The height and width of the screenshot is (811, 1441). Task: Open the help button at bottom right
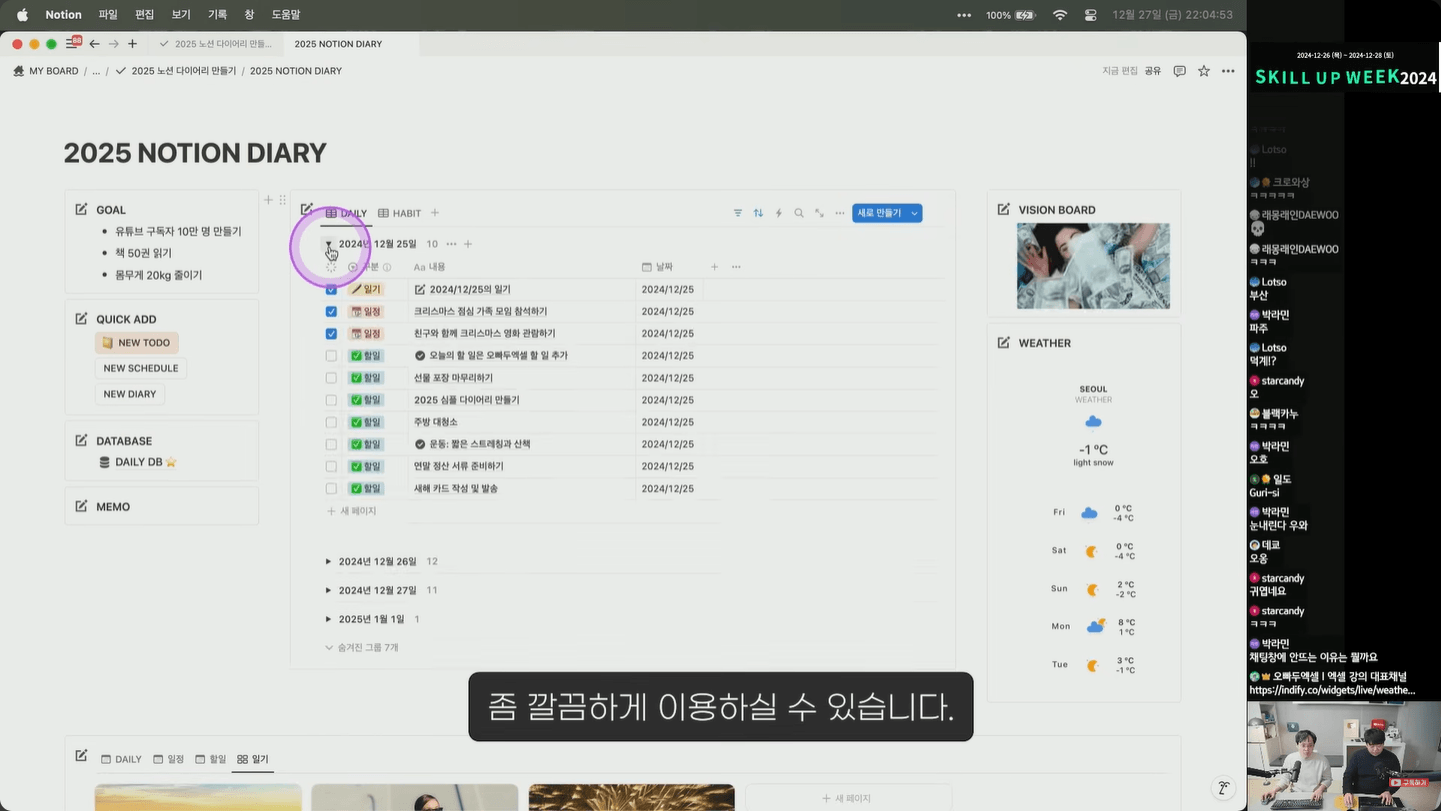point(1223,788)
